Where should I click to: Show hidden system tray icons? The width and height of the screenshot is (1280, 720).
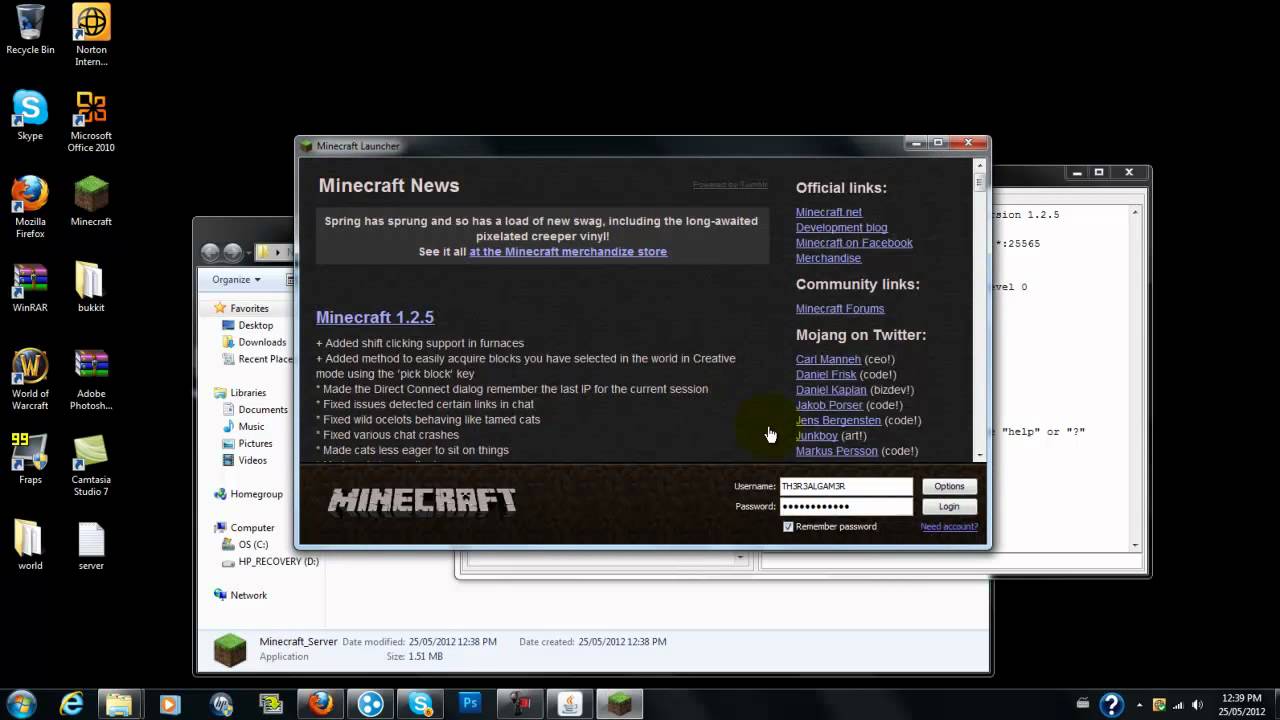[1139, 704]
